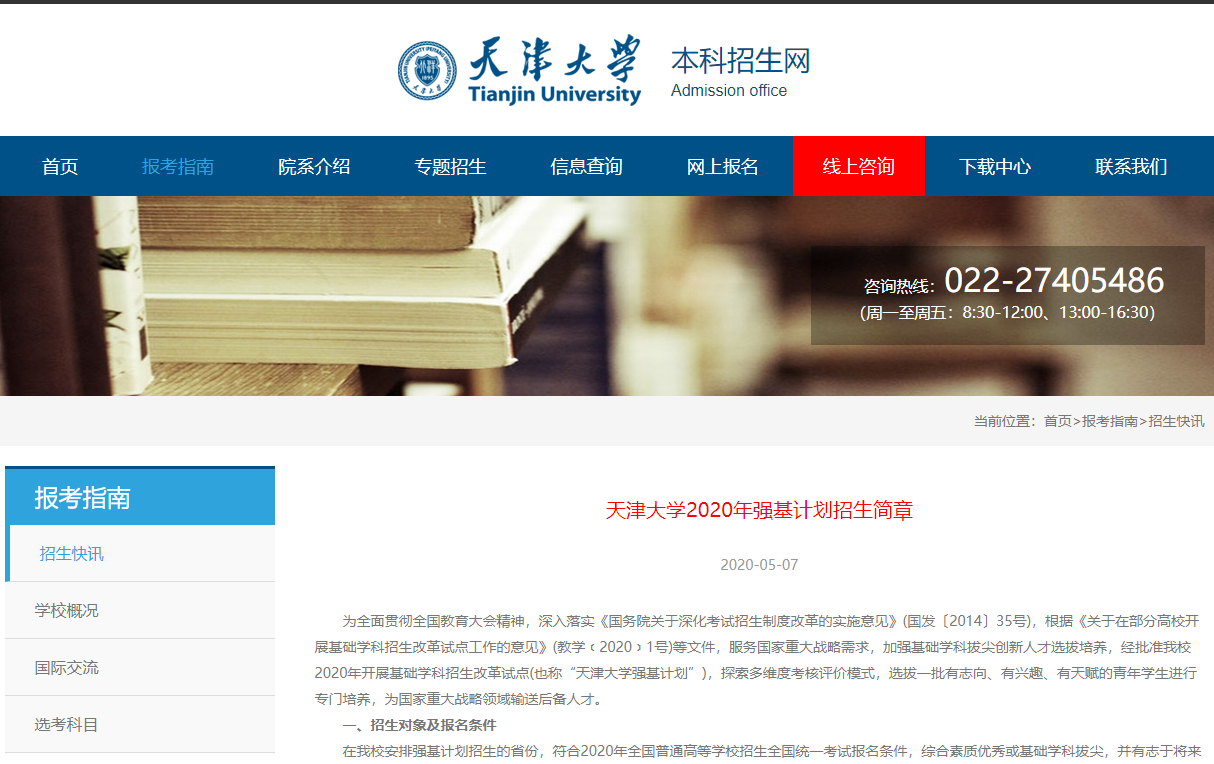Click the Tianjin University round seal logo
The image size is (1214, 764).
pos(428,71)
